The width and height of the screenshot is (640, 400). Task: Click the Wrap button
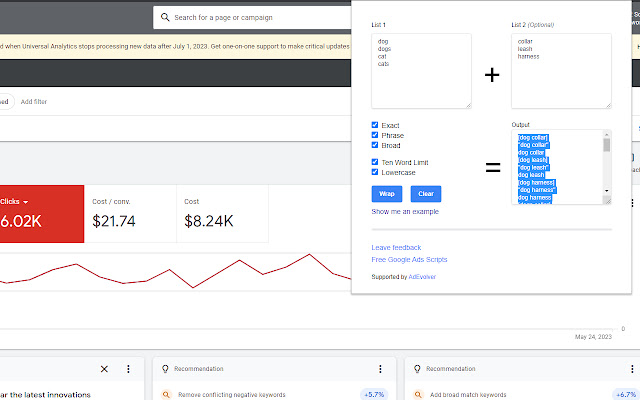(387, 194)
